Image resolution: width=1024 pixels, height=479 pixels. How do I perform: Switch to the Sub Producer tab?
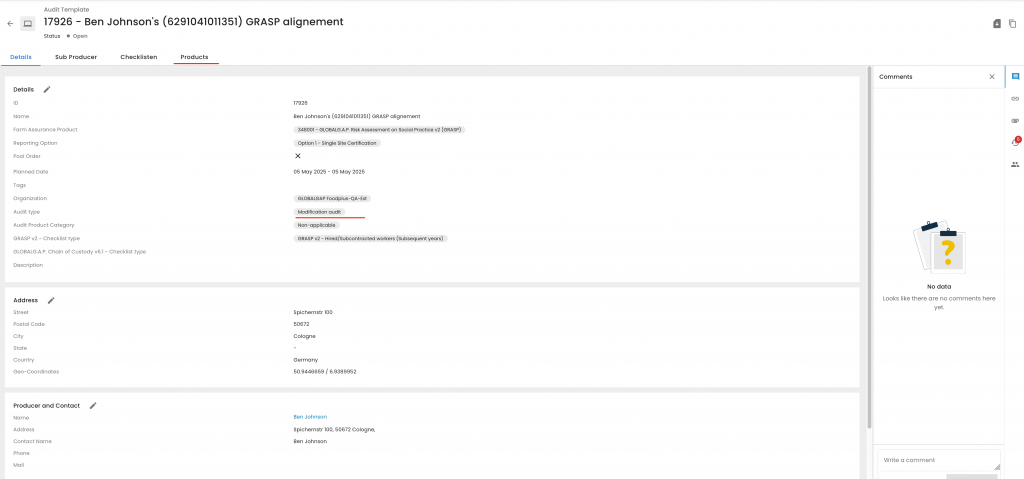[76, 57]
